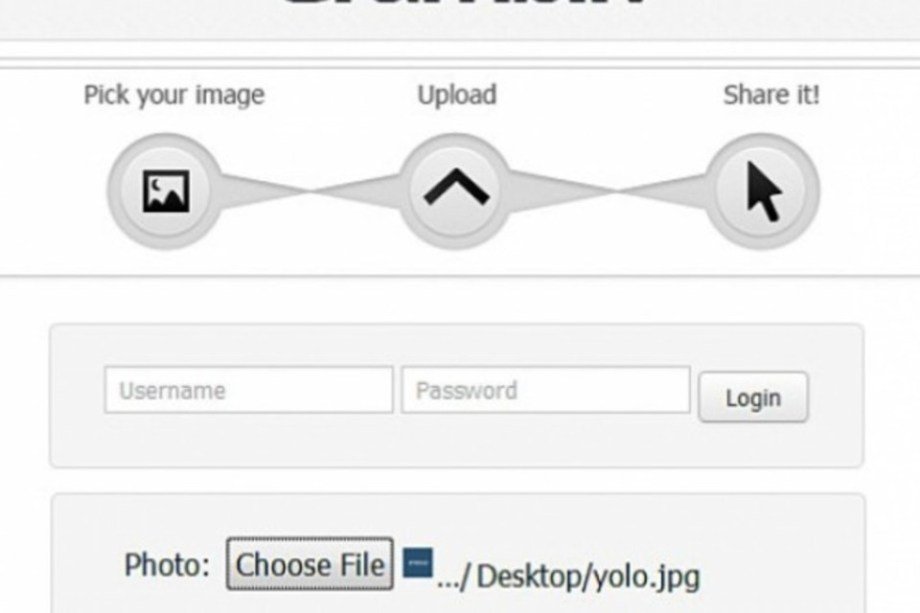920x613 pixels.
Task: Click the small blue file thumbnail icon
Action: point(418,563)
